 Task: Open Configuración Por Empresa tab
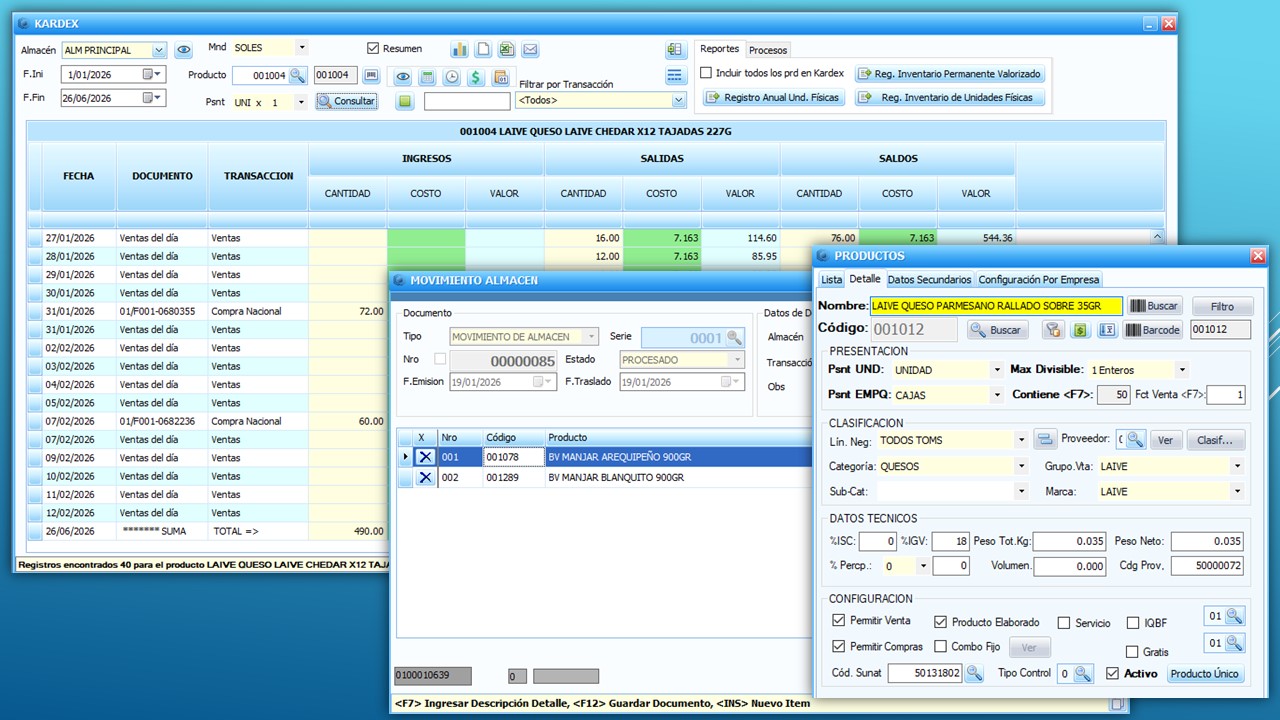pyautogui.click(x=1039, y=280)
